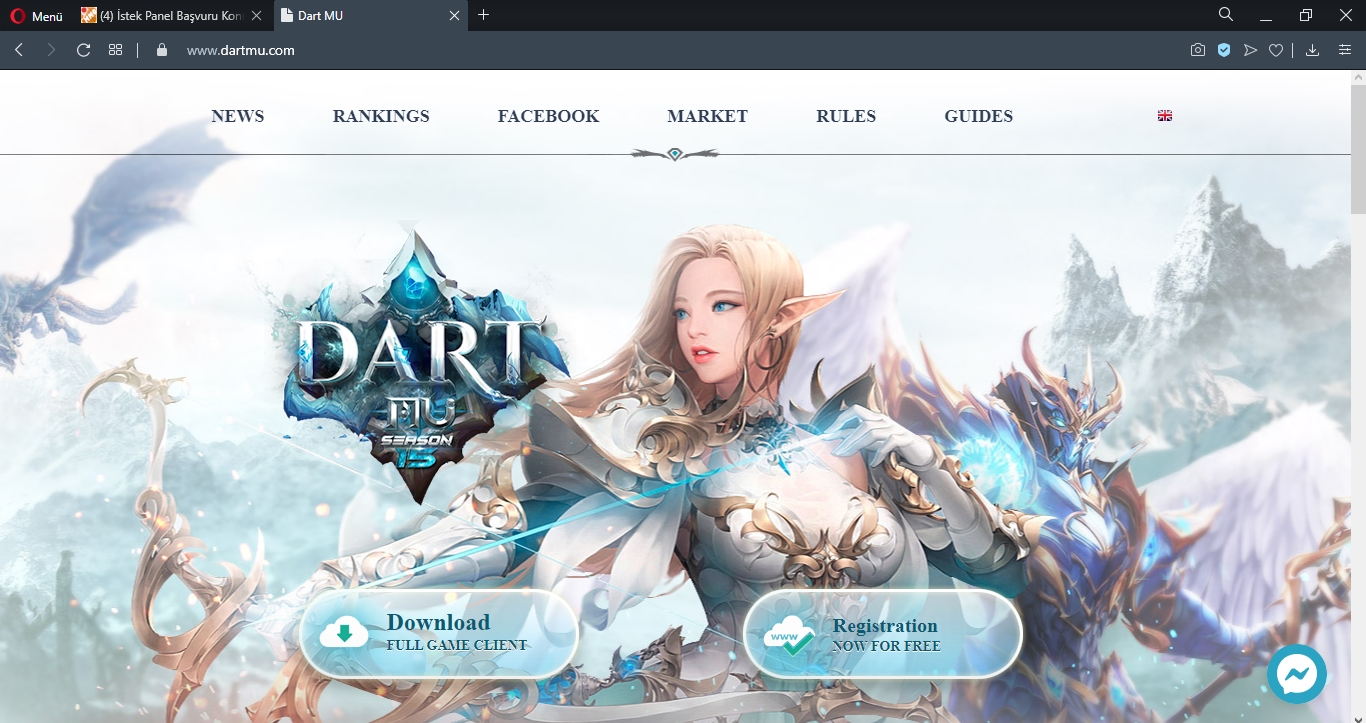Open the GUIDES page

coord(979,116)
